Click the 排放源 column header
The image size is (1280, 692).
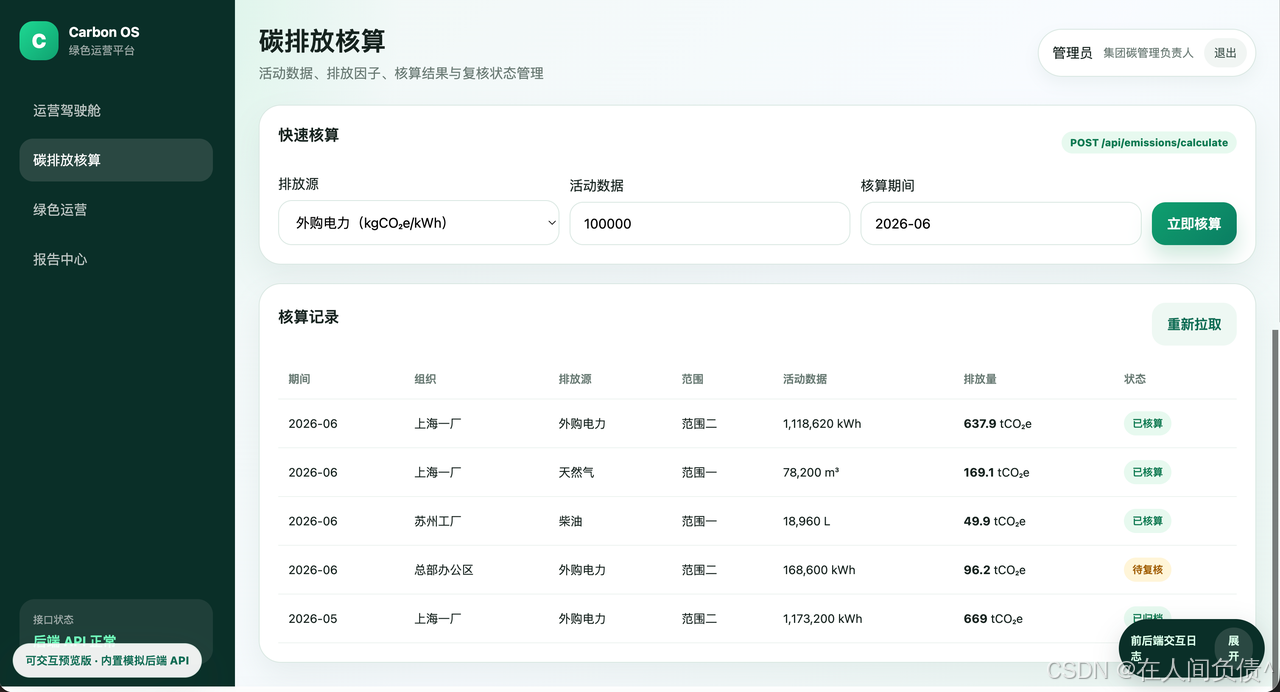pos(575,379)
